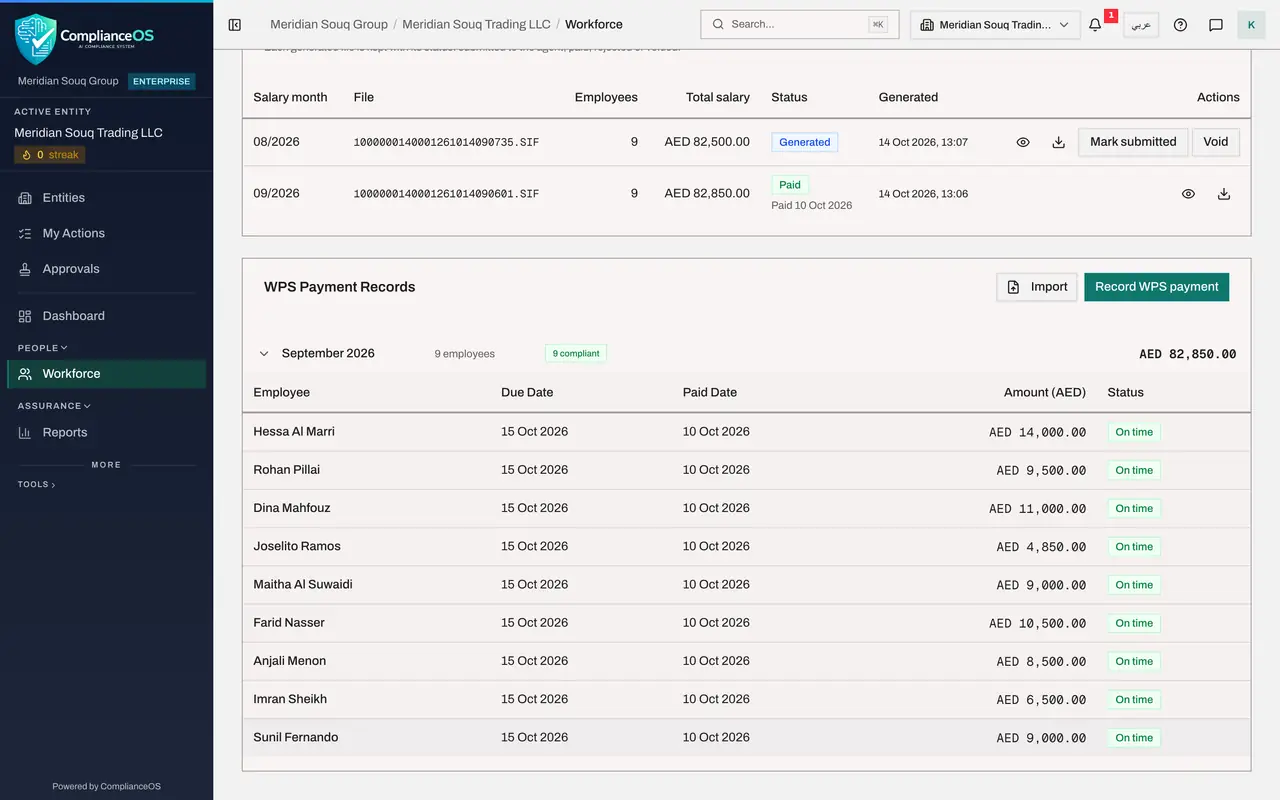The height and width of the screenshot is (800, 1280).
Task: Select the Sunil Fernando row
Action: (x=746, y=738)
